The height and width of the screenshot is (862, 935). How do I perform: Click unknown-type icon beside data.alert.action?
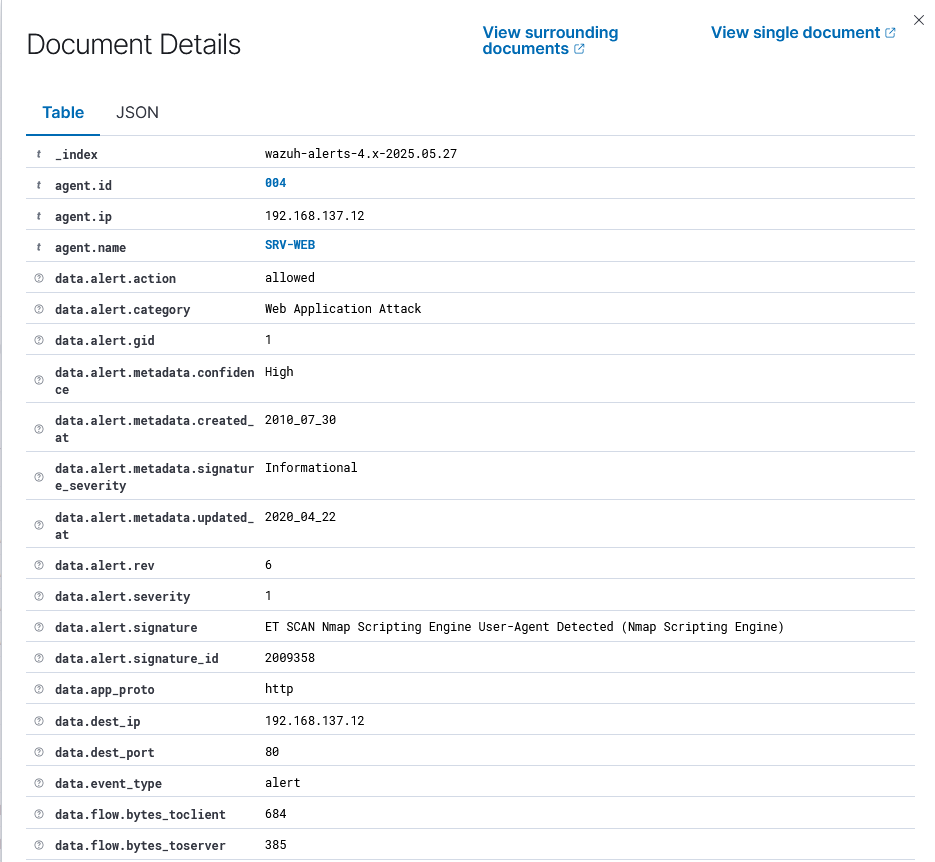pyautogui.click(x=39, y=279)
